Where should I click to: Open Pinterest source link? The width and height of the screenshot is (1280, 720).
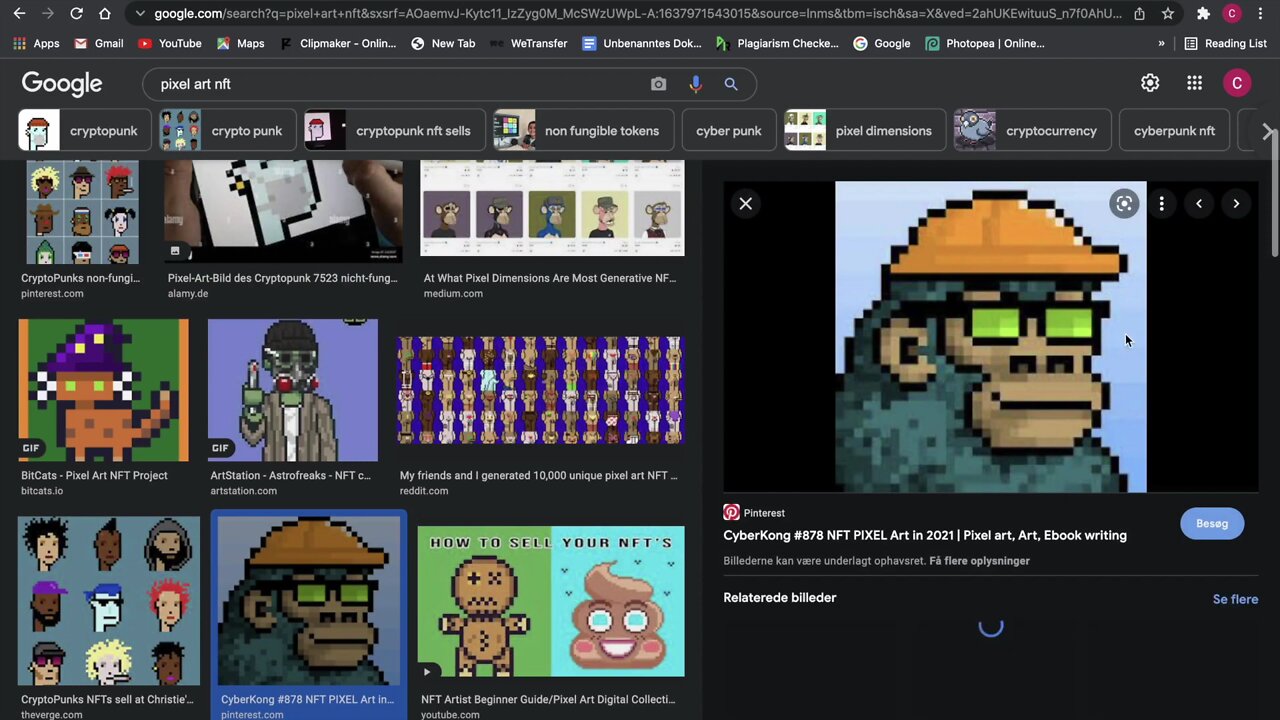click(754, 513)
